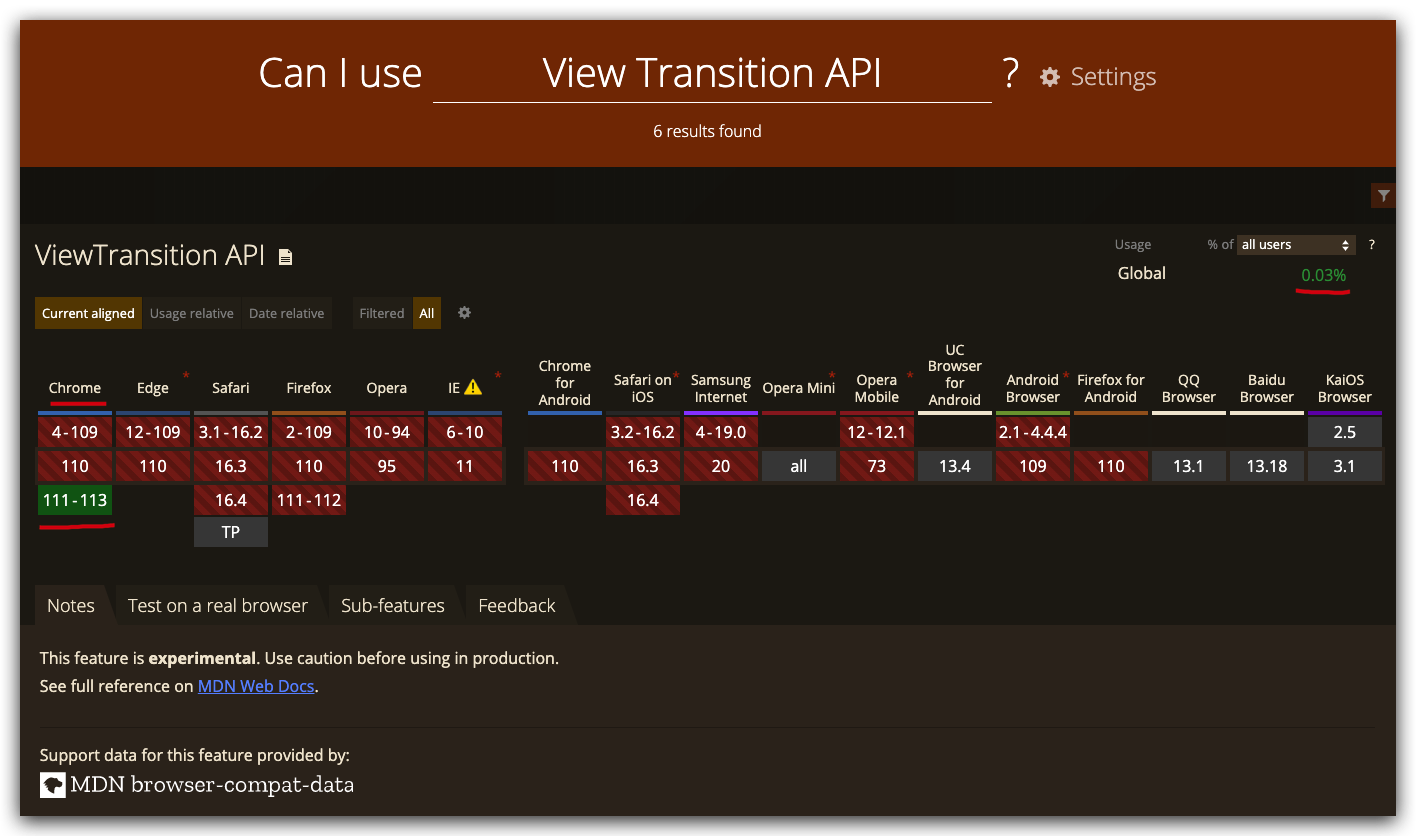
Task: Click the IE warning triangle icon
Action: [x=473, y=387]
